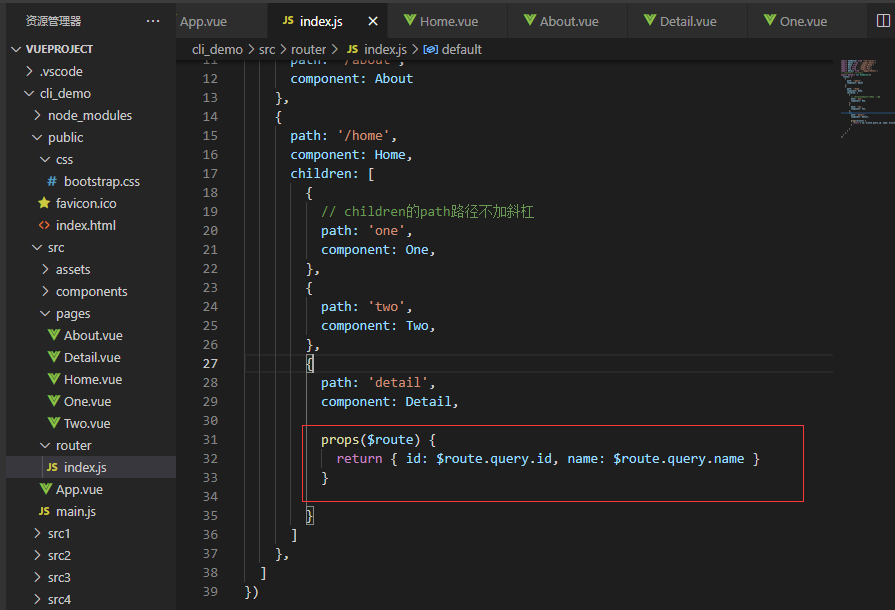Open Home.vue in the explorer
Viewport: 895px width, 610px height.
click(91, 379)
